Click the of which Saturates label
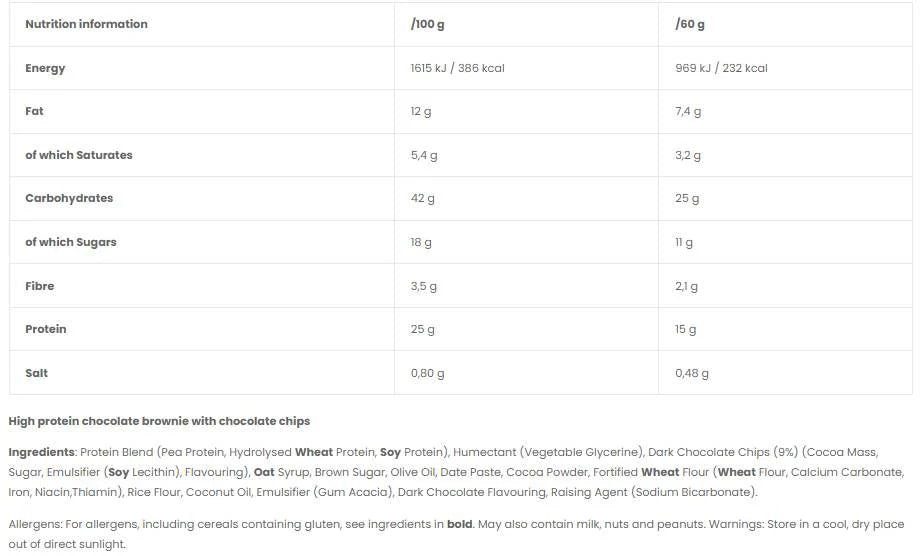 79,155
